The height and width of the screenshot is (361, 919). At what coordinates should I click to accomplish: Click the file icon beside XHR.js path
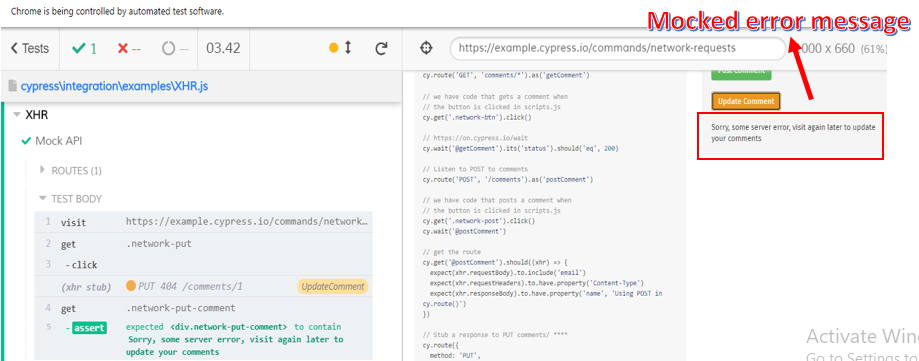13,87
